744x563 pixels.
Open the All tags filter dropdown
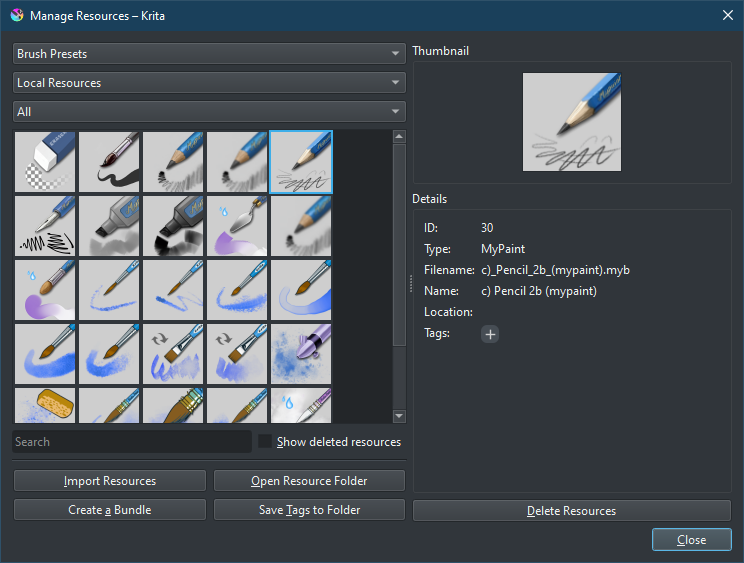(x=209, y=112)
